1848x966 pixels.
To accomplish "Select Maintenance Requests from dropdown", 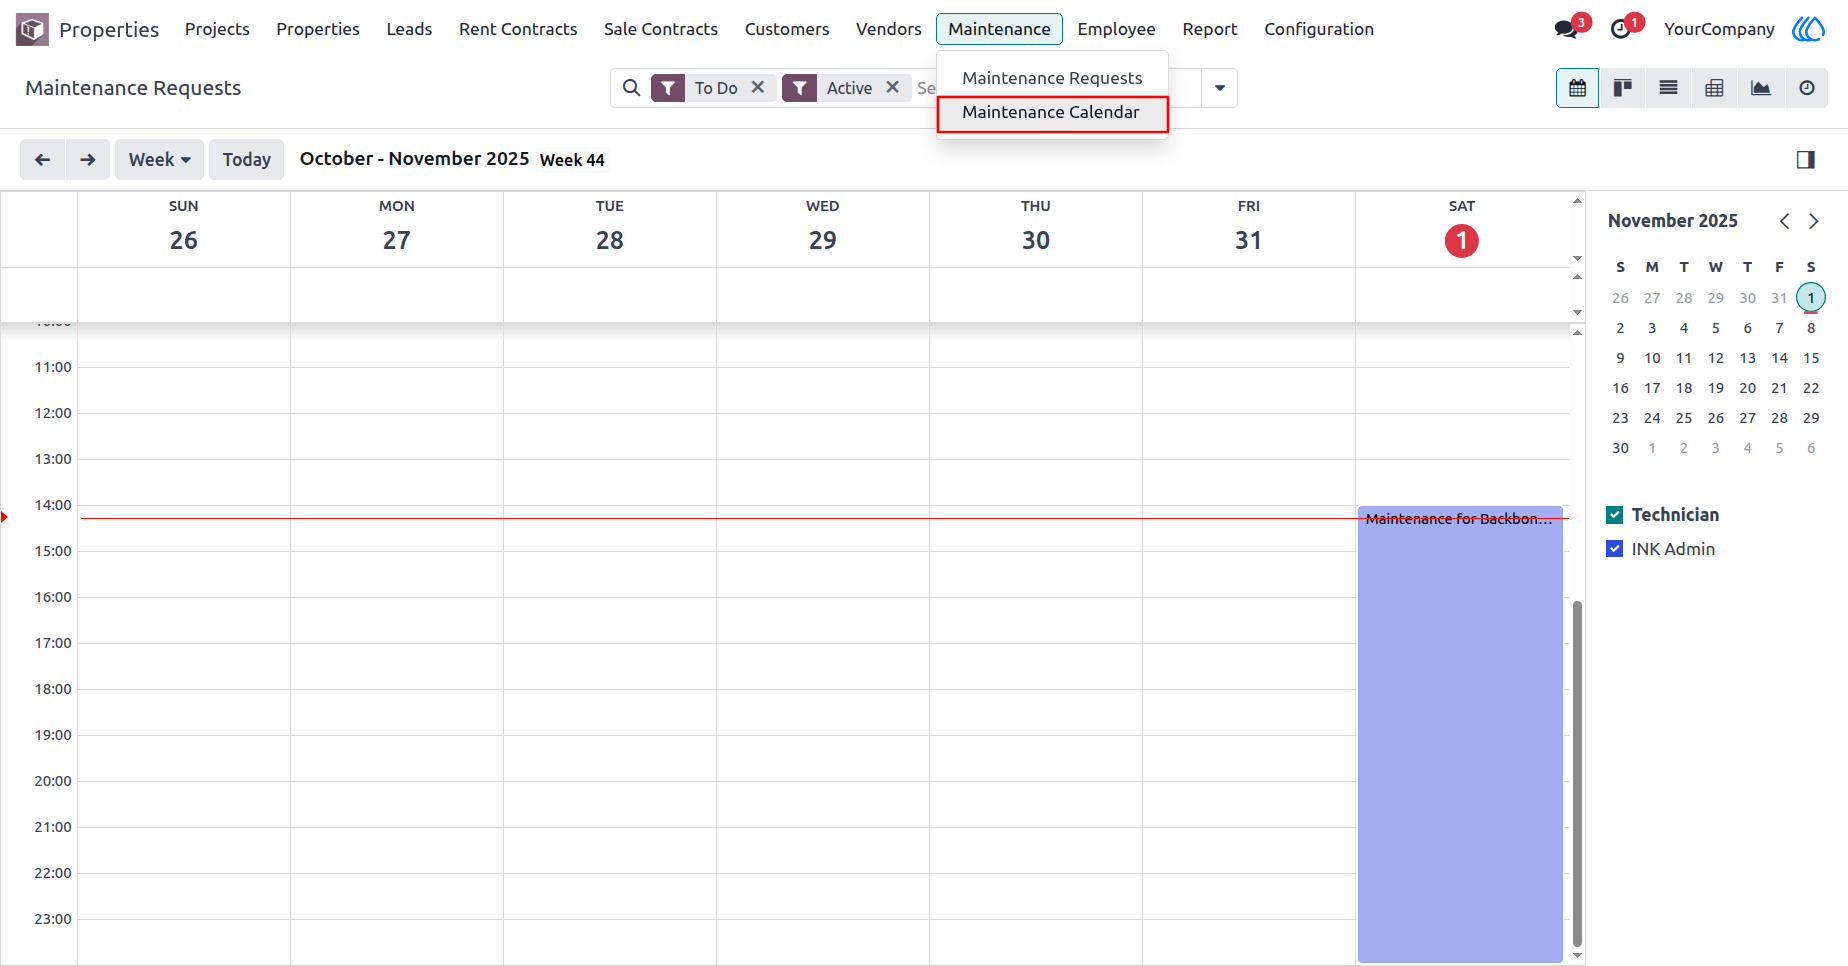I will point(1052,78).
